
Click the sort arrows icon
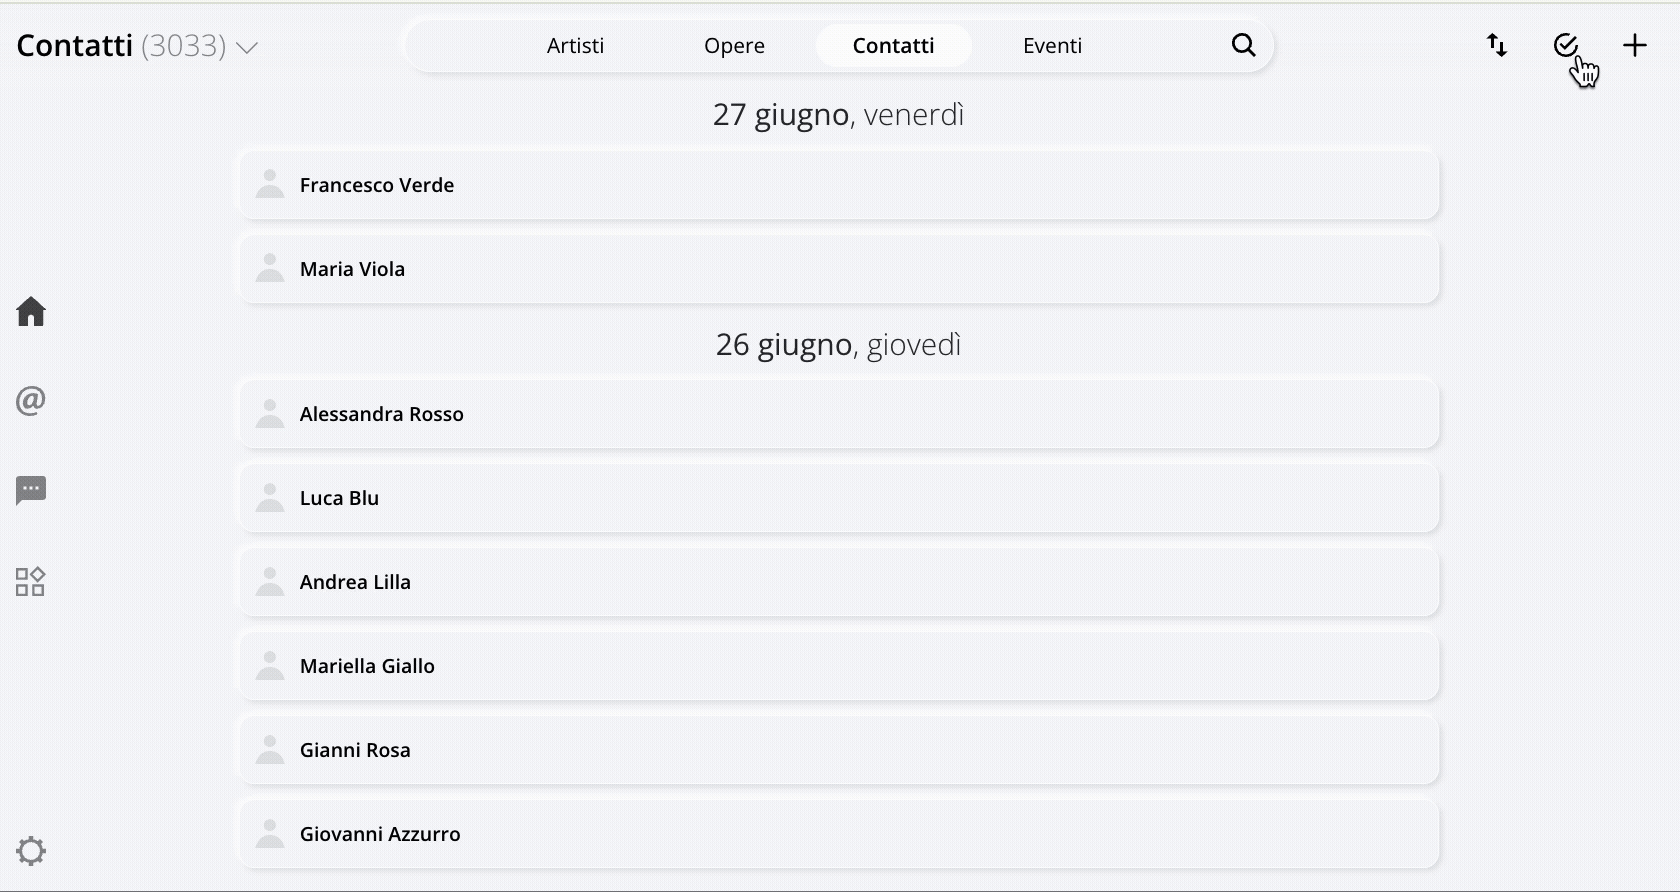point(1497,45)
